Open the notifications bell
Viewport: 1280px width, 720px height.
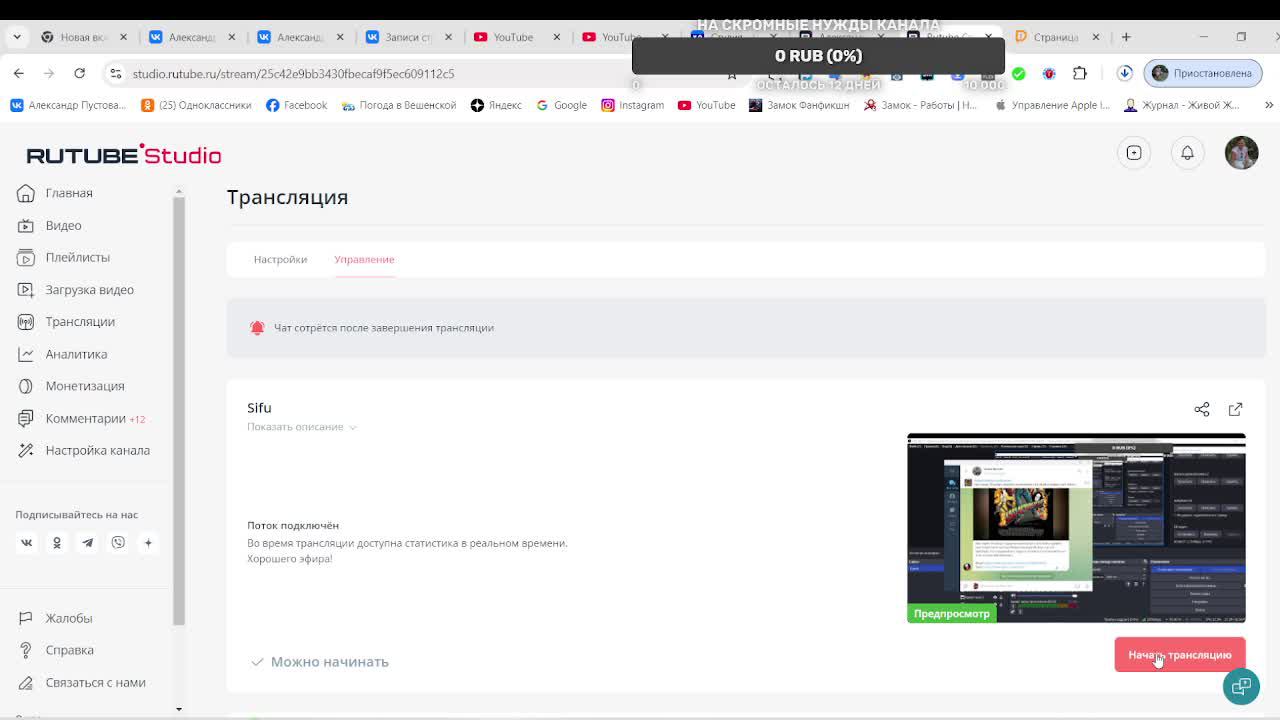tap(1187, 153)
